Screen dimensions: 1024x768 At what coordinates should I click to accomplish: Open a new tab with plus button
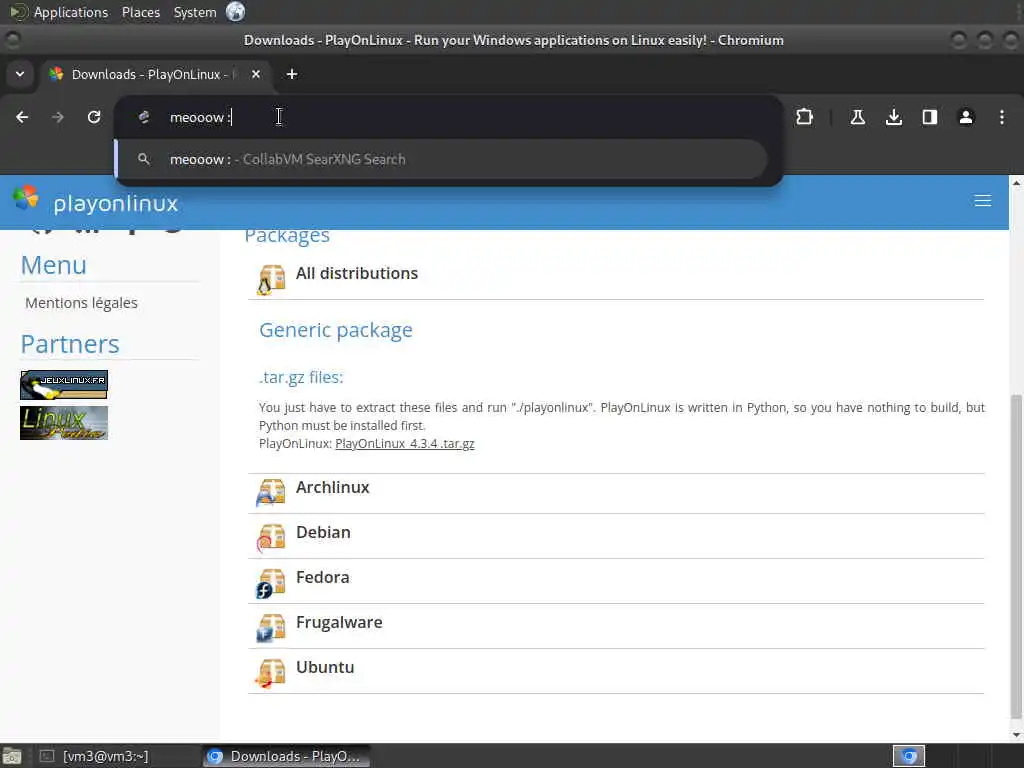coord(292,74)
